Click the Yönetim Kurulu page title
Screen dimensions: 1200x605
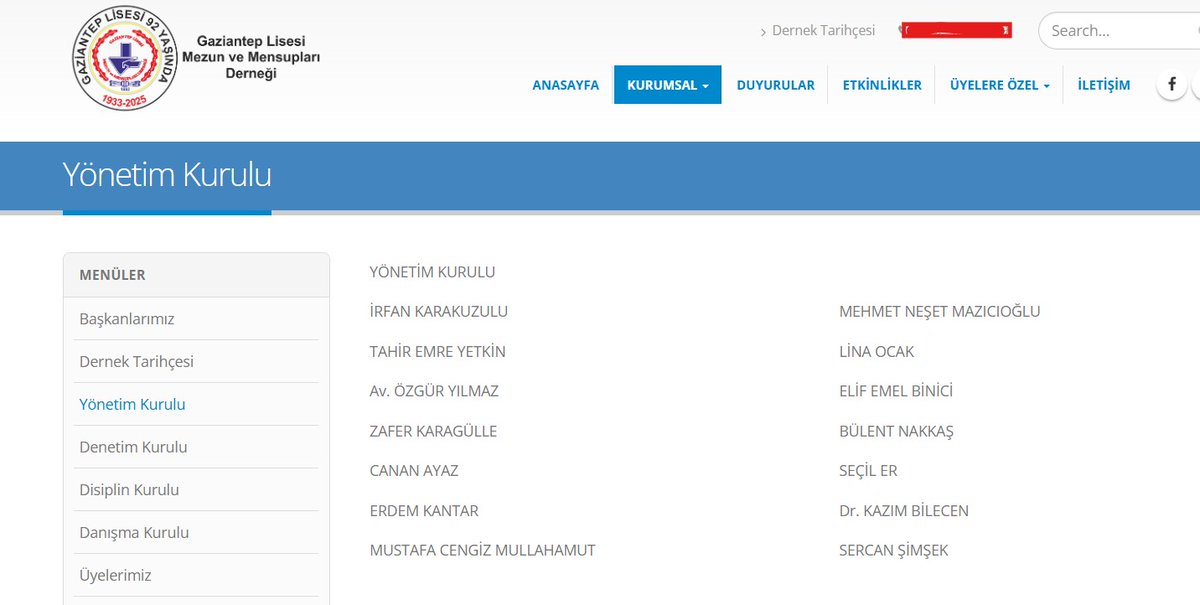167,175
